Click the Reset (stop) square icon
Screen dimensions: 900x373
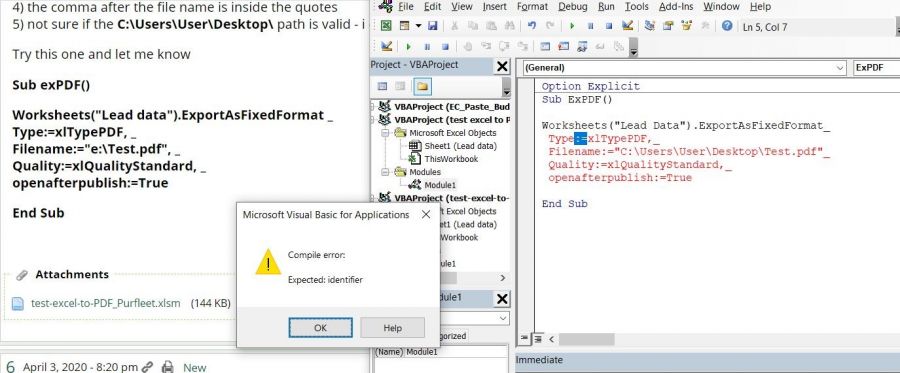tap(609, 26)
